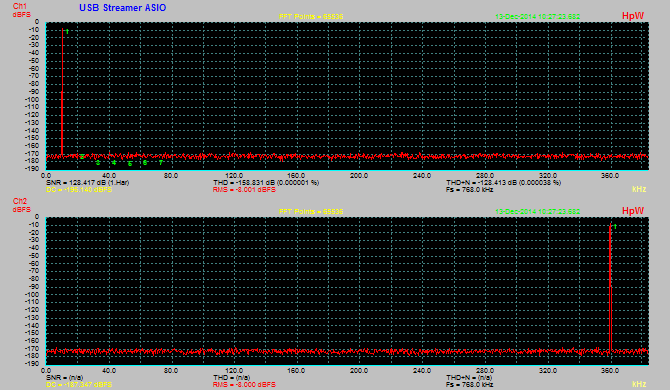670x390 pixels.
Task: Click the 200.0 tick on Ch1 frequency axis
Action: [359, 176]
